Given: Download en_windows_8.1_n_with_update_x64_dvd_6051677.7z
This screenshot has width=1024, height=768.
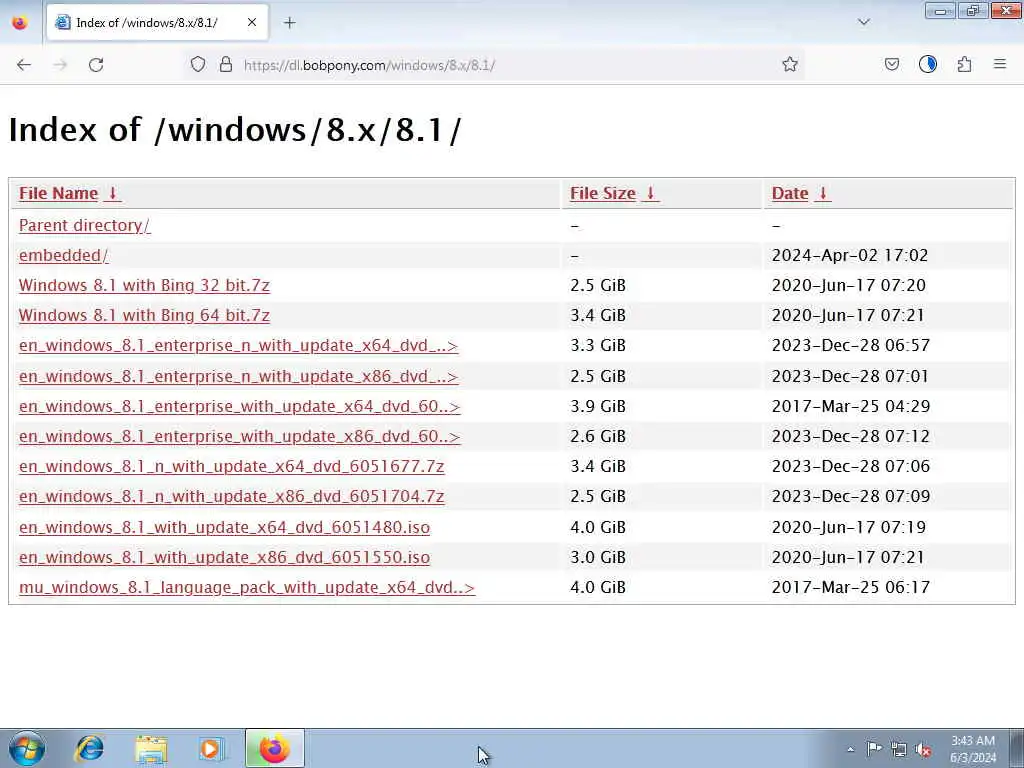Looking at the screenshot, I should (232, 466).
